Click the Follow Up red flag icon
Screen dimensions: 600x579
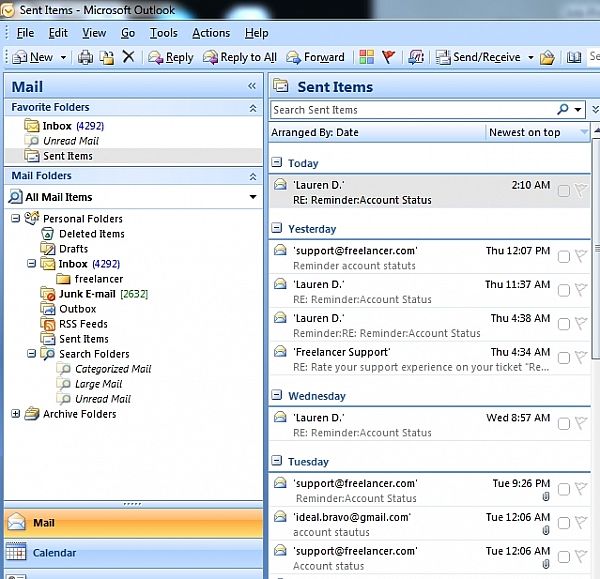(x=389, y=58)
